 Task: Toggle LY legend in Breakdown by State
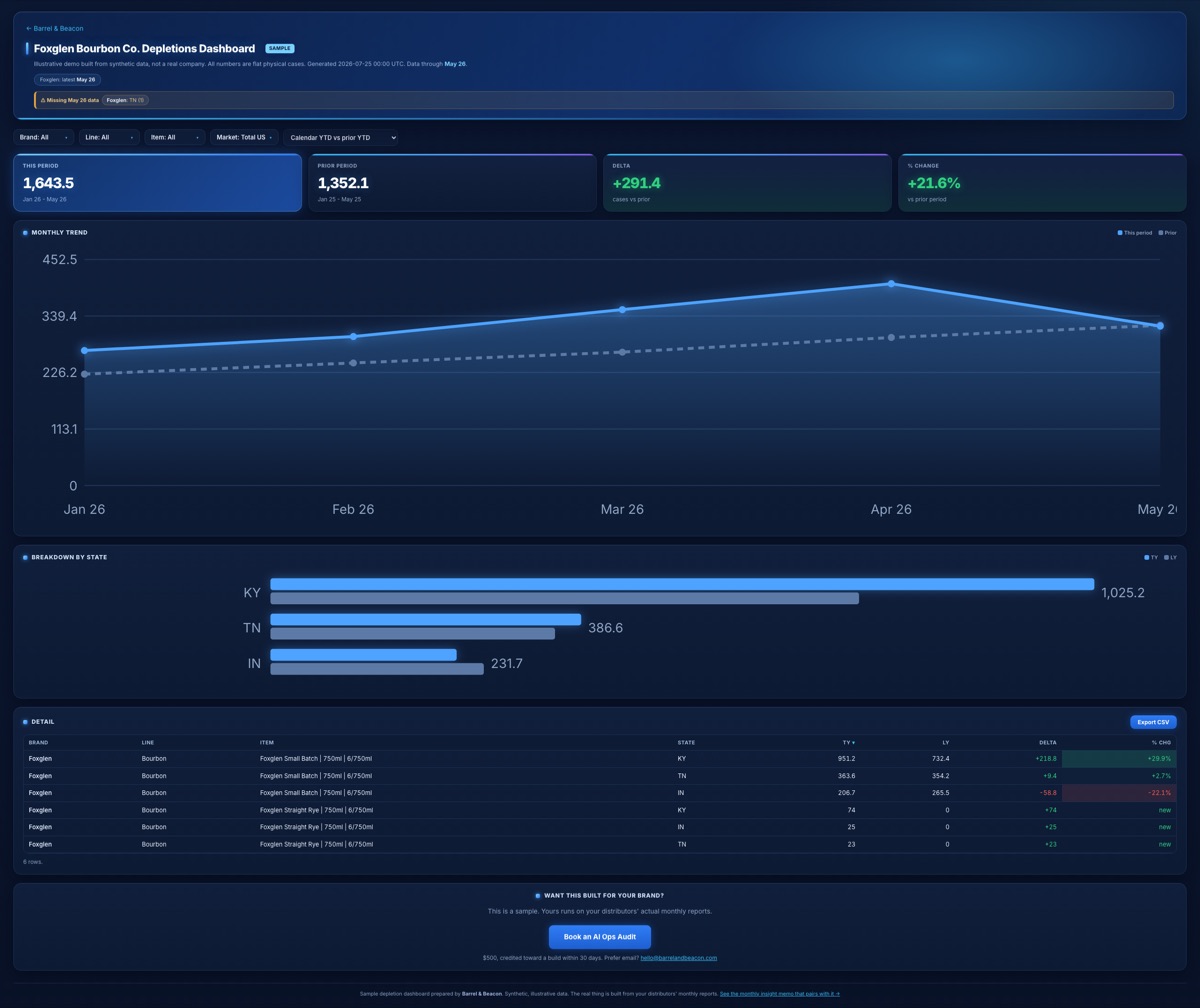pyautogui.click(x=1171, y=558)
